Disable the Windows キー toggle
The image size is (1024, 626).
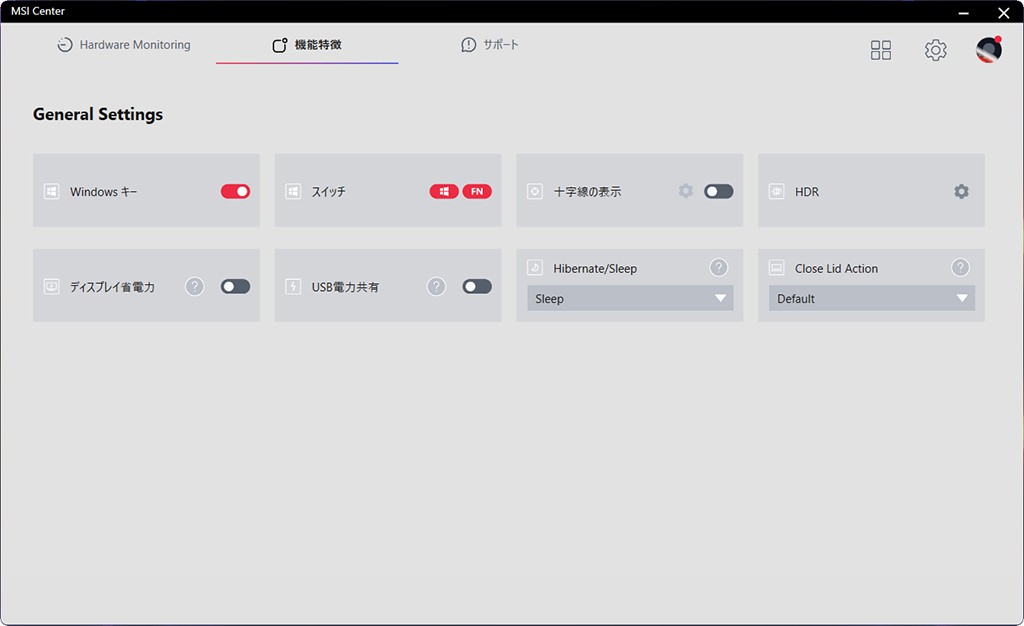pyautogui.click(x=235, y=191)
